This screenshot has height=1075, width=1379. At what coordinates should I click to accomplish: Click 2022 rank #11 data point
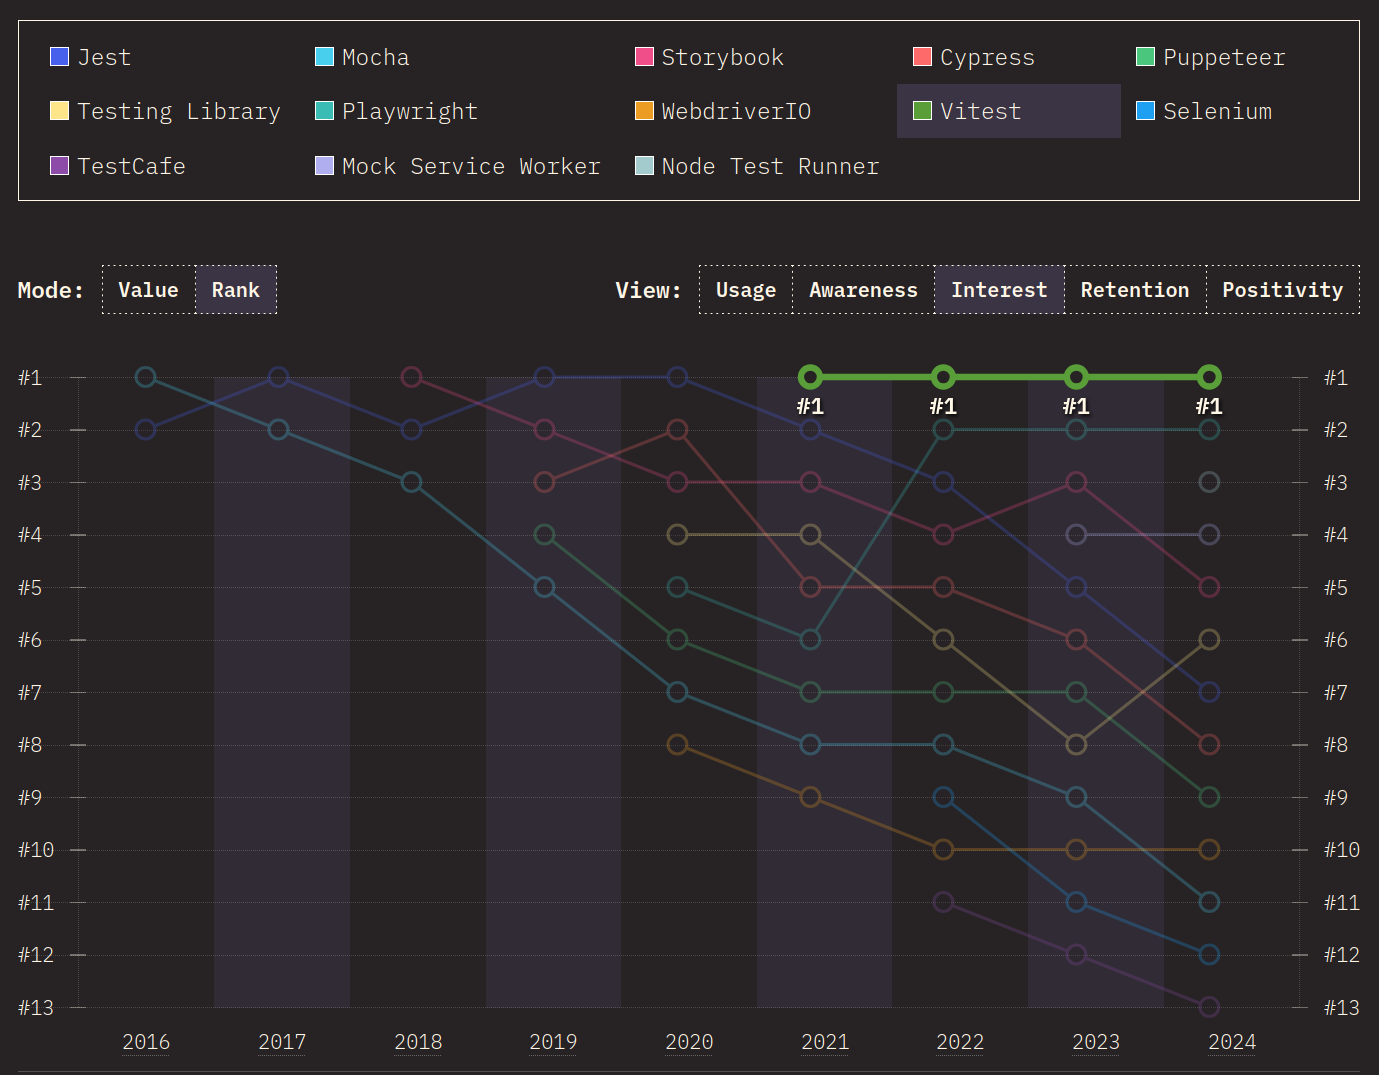tap(943, 902)
